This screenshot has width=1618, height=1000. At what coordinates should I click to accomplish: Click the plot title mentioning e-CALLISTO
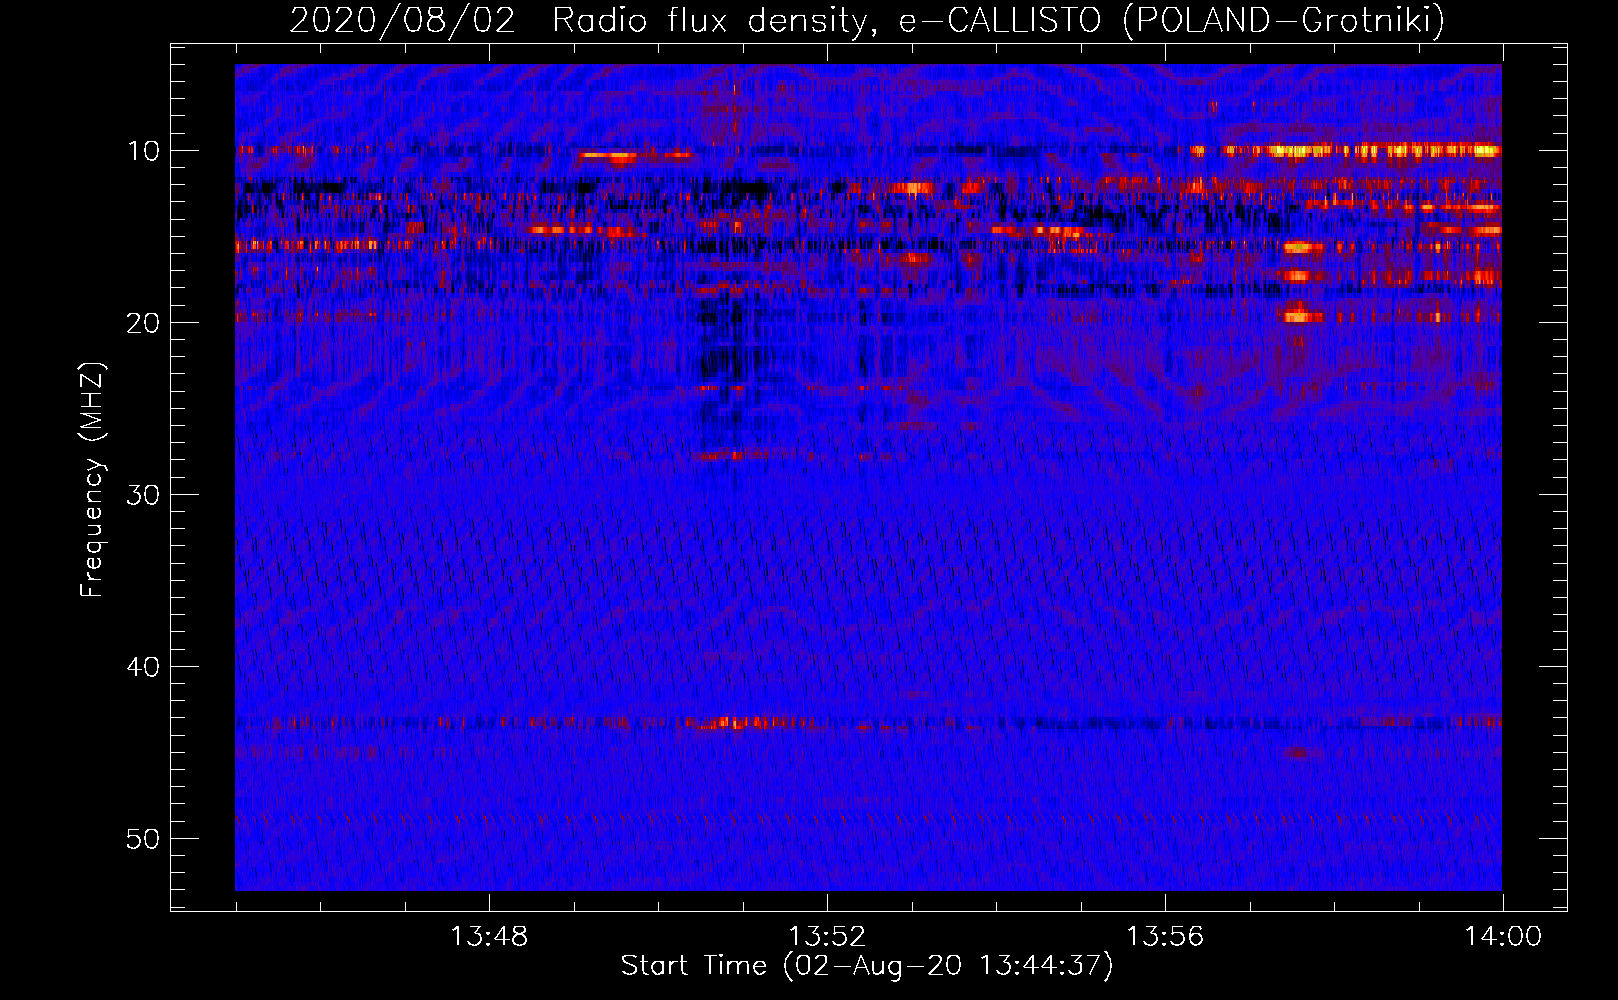(x=867, y=20)
